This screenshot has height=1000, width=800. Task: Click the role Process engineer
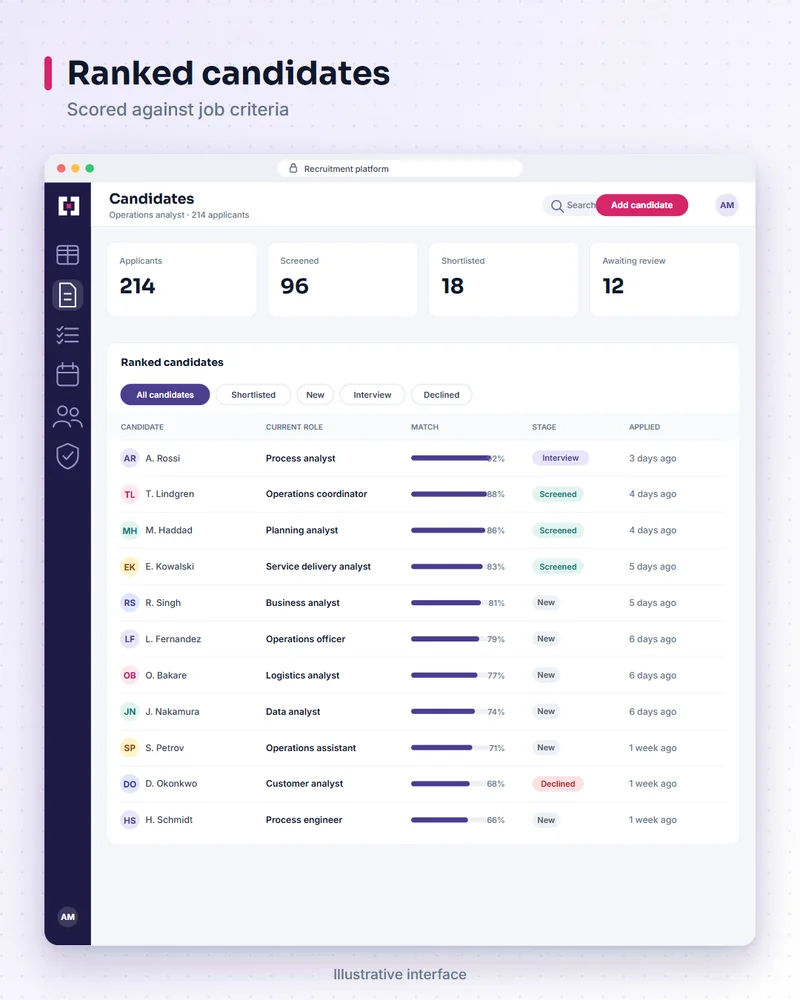tap(304, 820)
